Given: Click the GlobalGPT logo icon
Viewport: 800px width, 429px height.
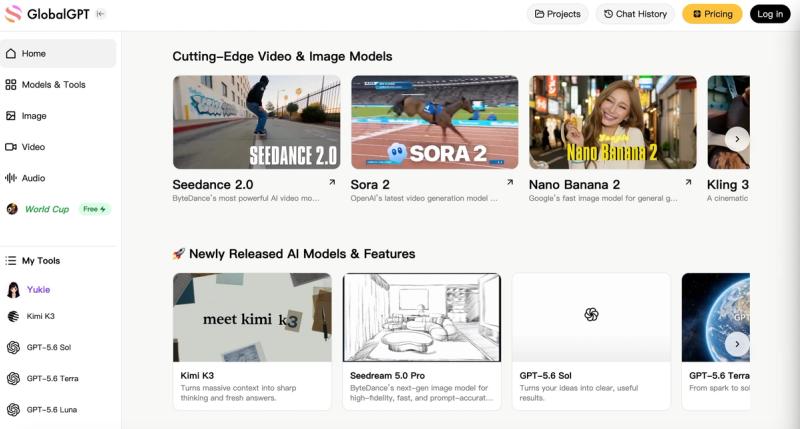Looking at the screenshot, I should [13, 14].
